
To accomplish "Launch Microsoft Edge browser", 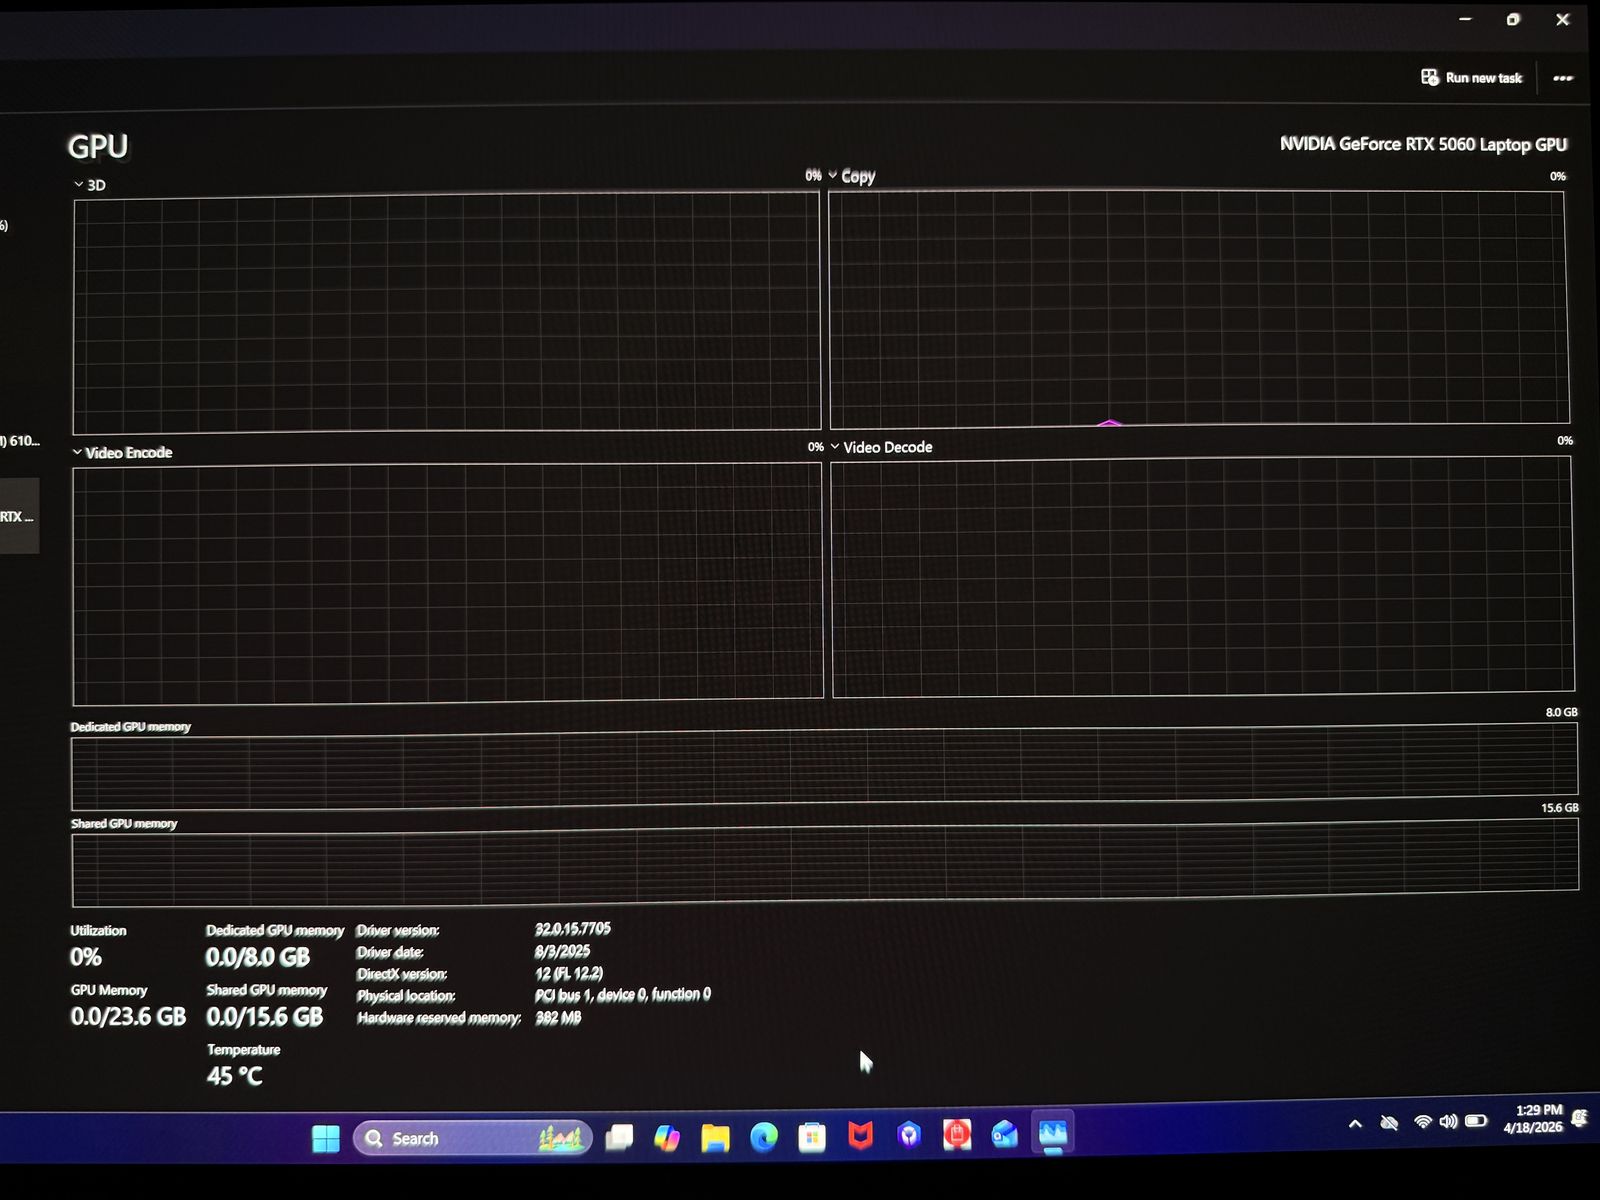I will (764, 1137).
